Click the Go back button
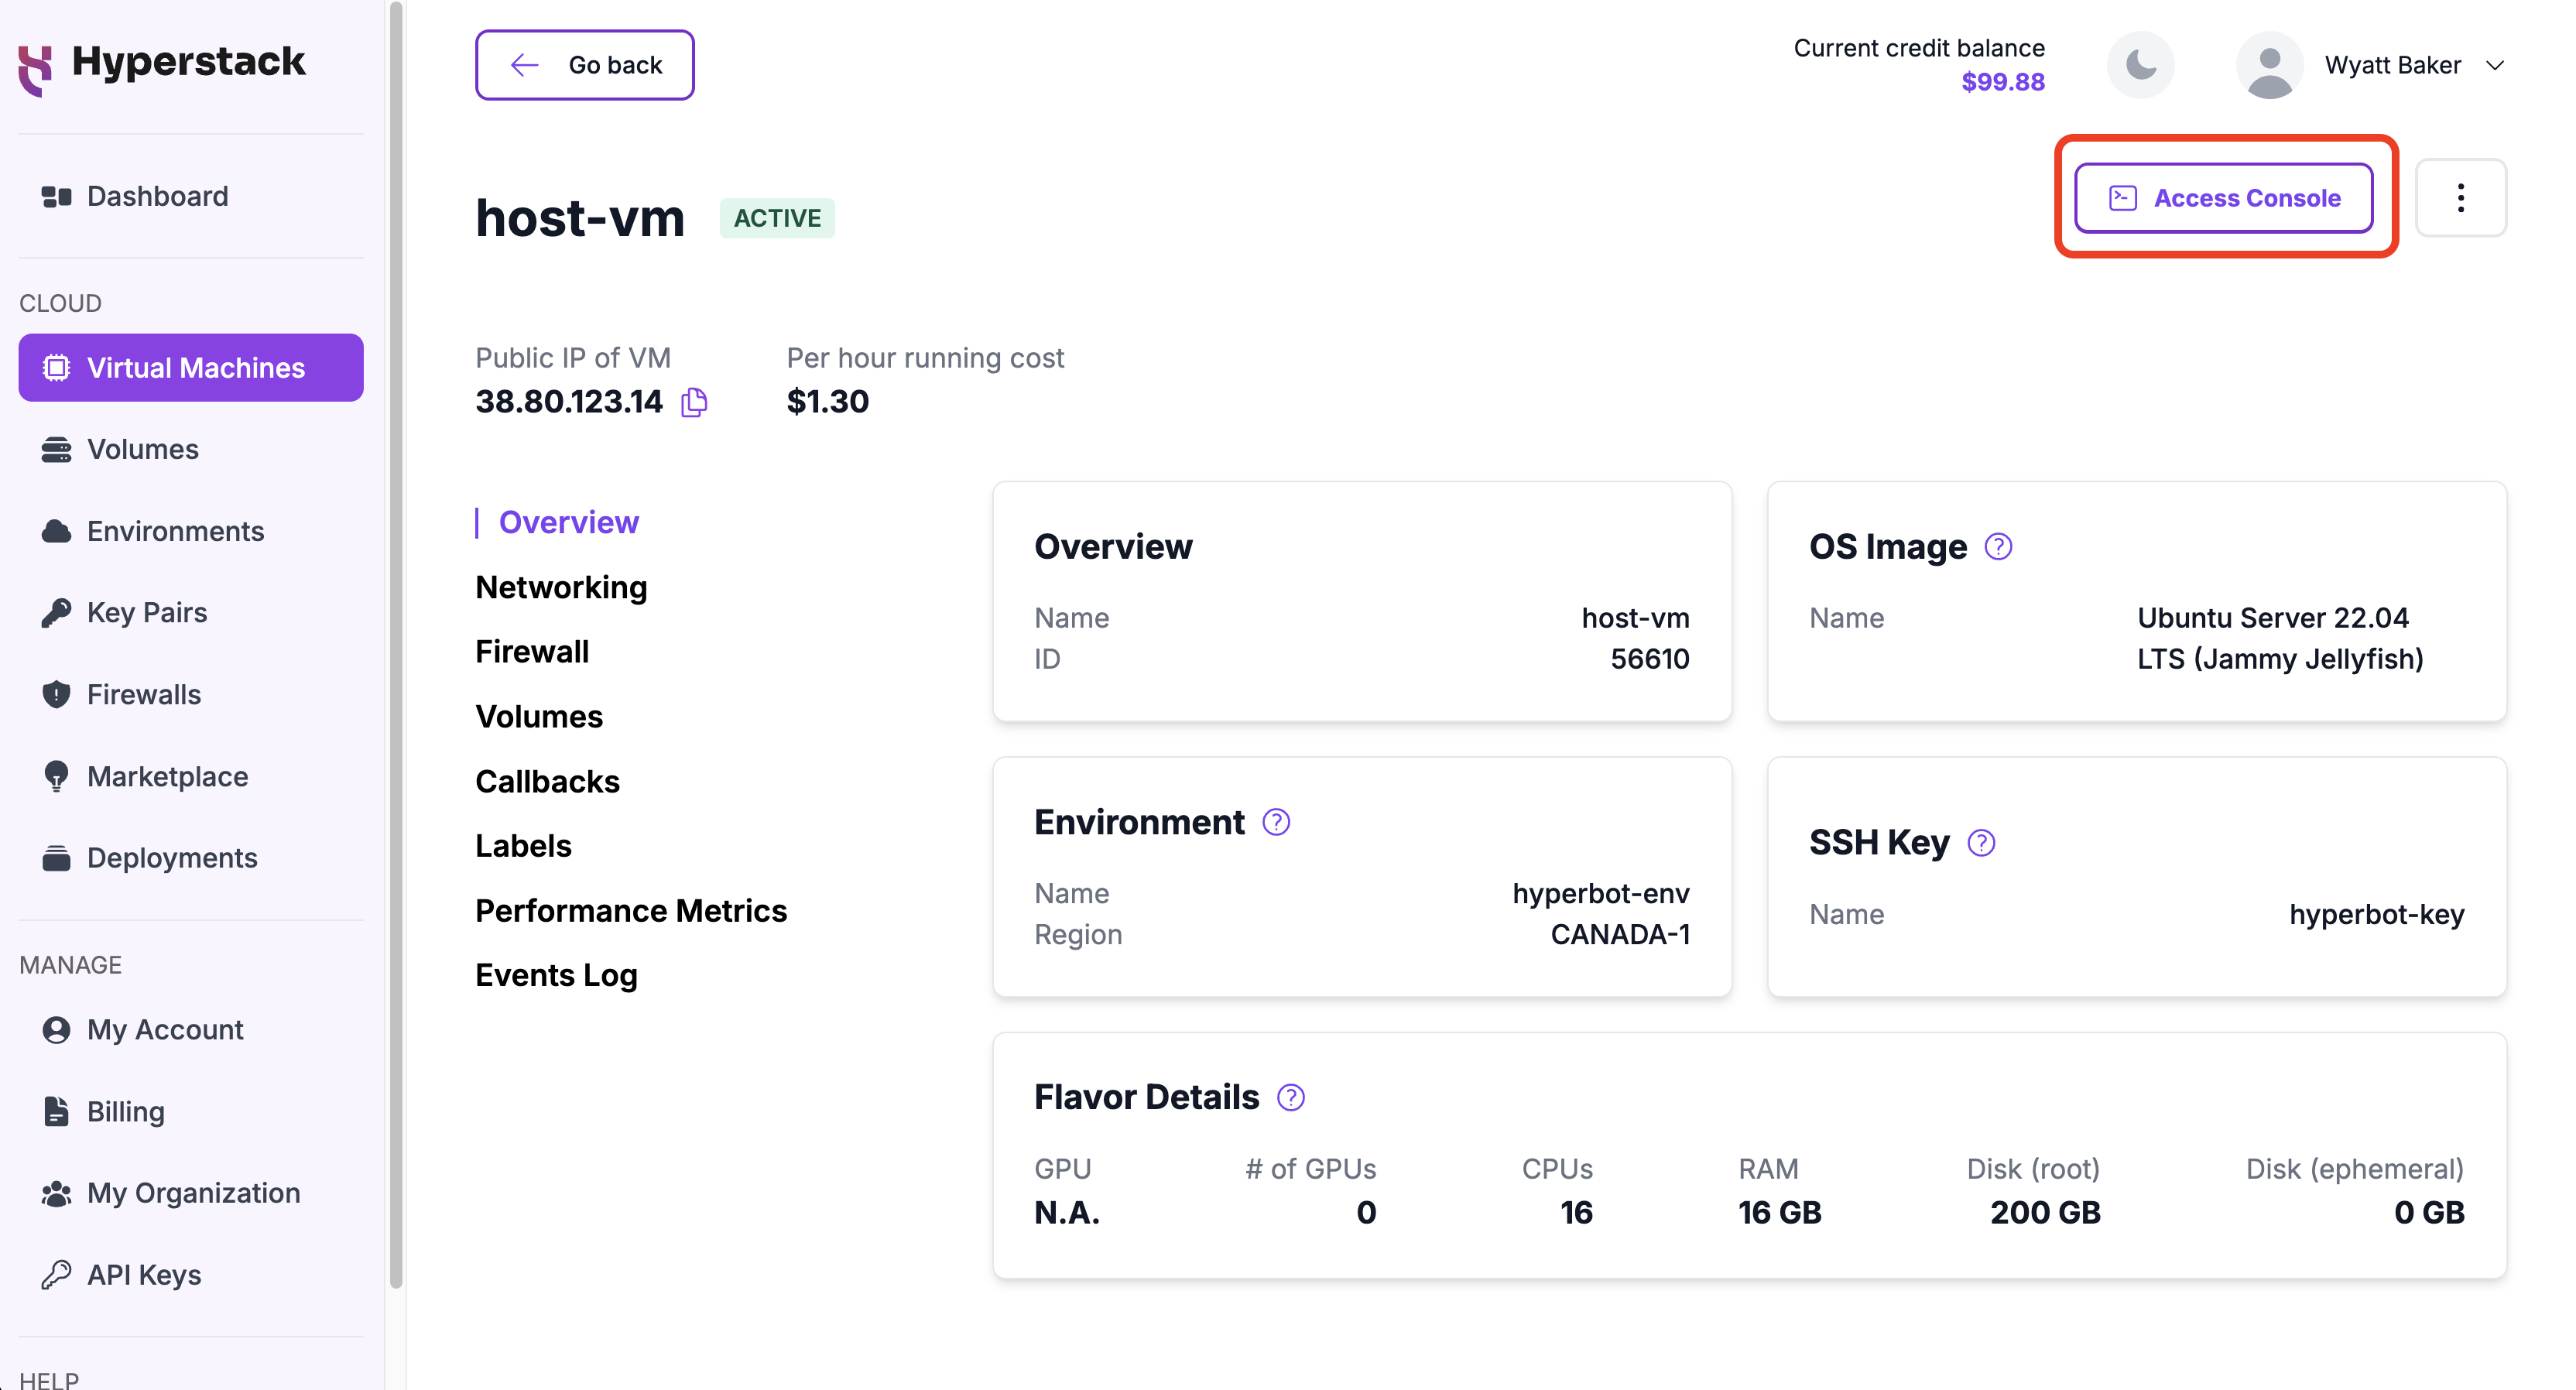2576x1390 pixels. click(585, 65)
